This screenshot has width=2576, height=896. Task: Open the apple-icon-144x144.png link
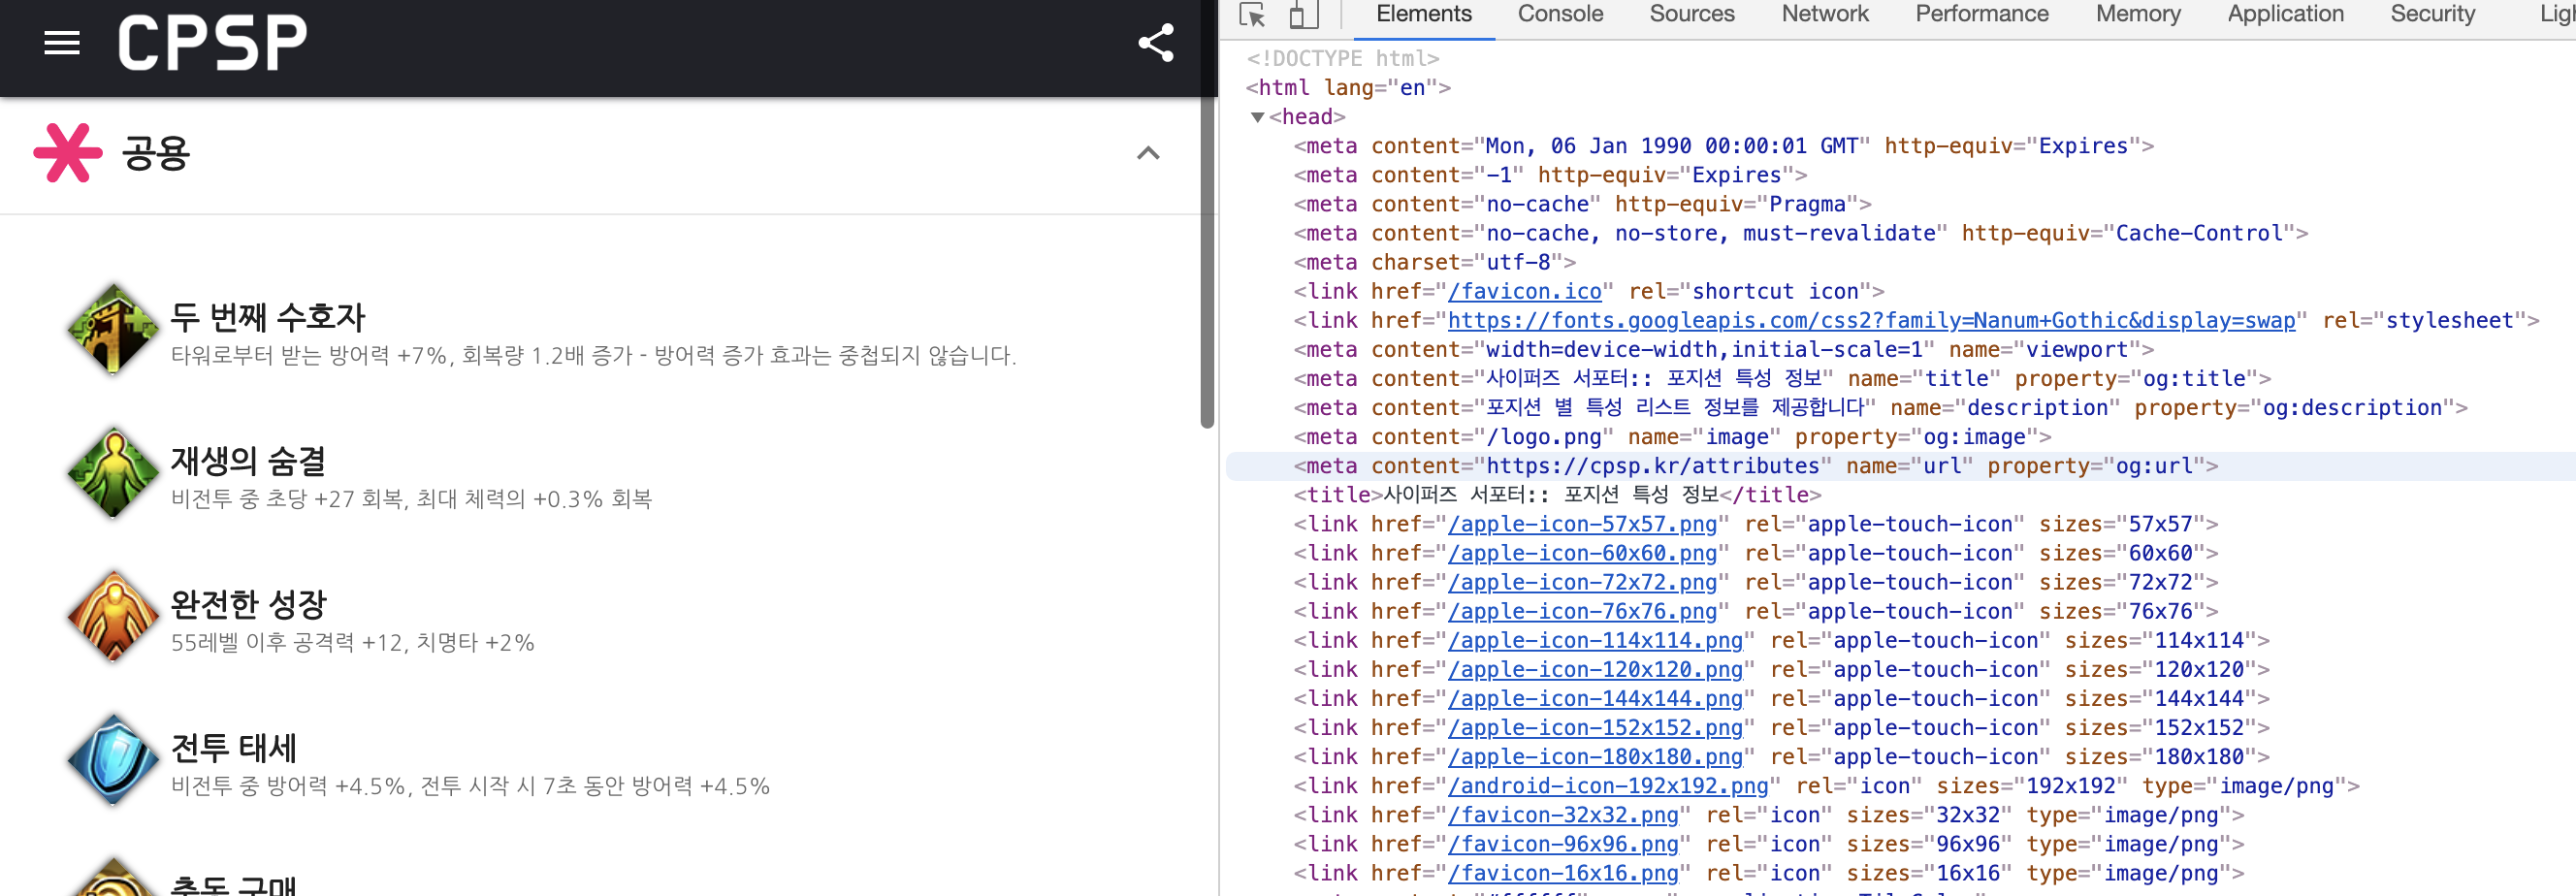[1596, 699]
